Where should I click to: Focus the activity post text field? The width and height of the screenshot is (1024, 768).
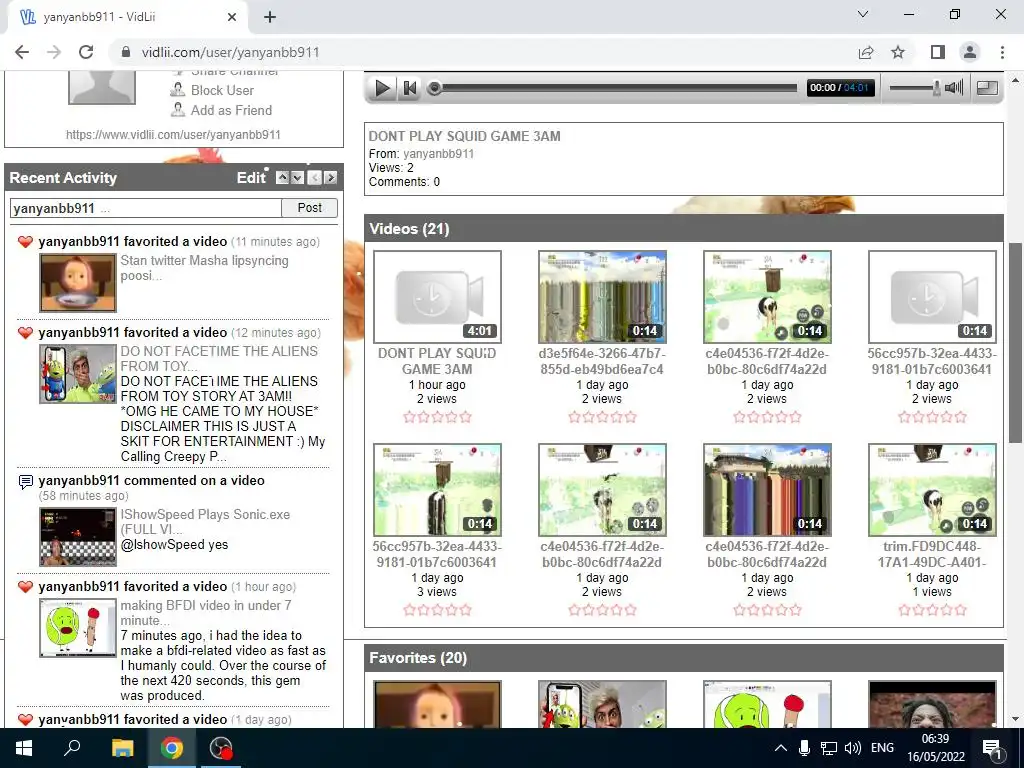(146, 208)
